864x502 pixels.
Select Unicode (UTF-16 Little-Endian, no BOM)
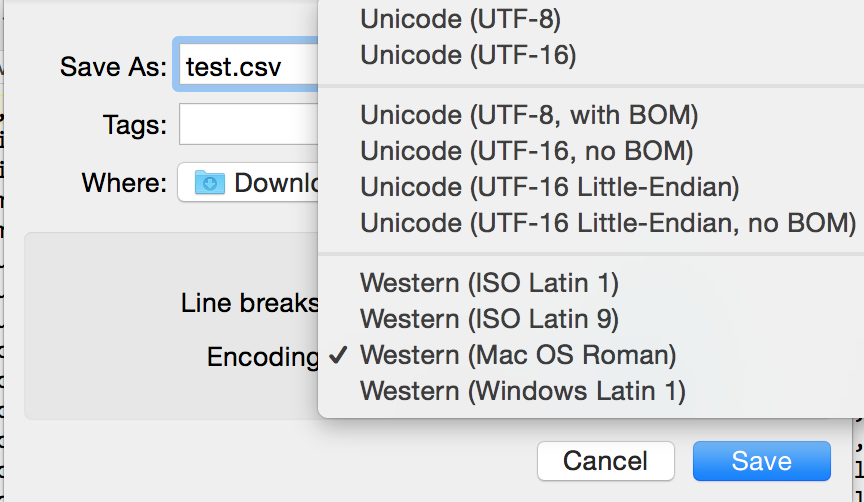[591, 223]
